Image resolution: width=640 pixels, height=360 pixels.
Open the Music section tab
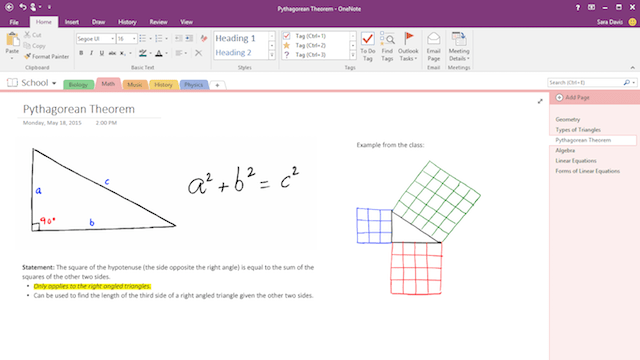135,85
